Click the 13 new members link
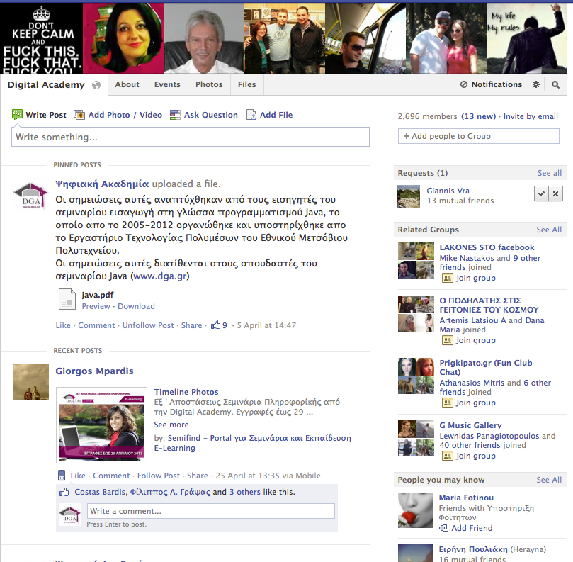This screenshot has width=573, height=562. [479, 116]
